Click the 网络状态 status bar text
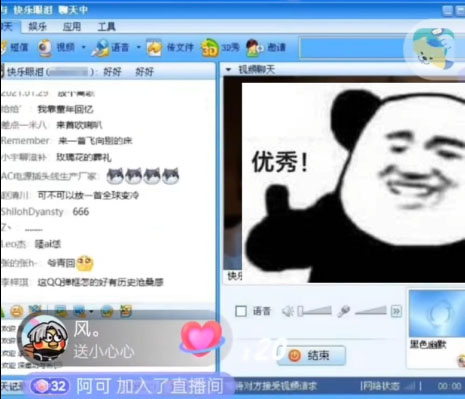 380,386
